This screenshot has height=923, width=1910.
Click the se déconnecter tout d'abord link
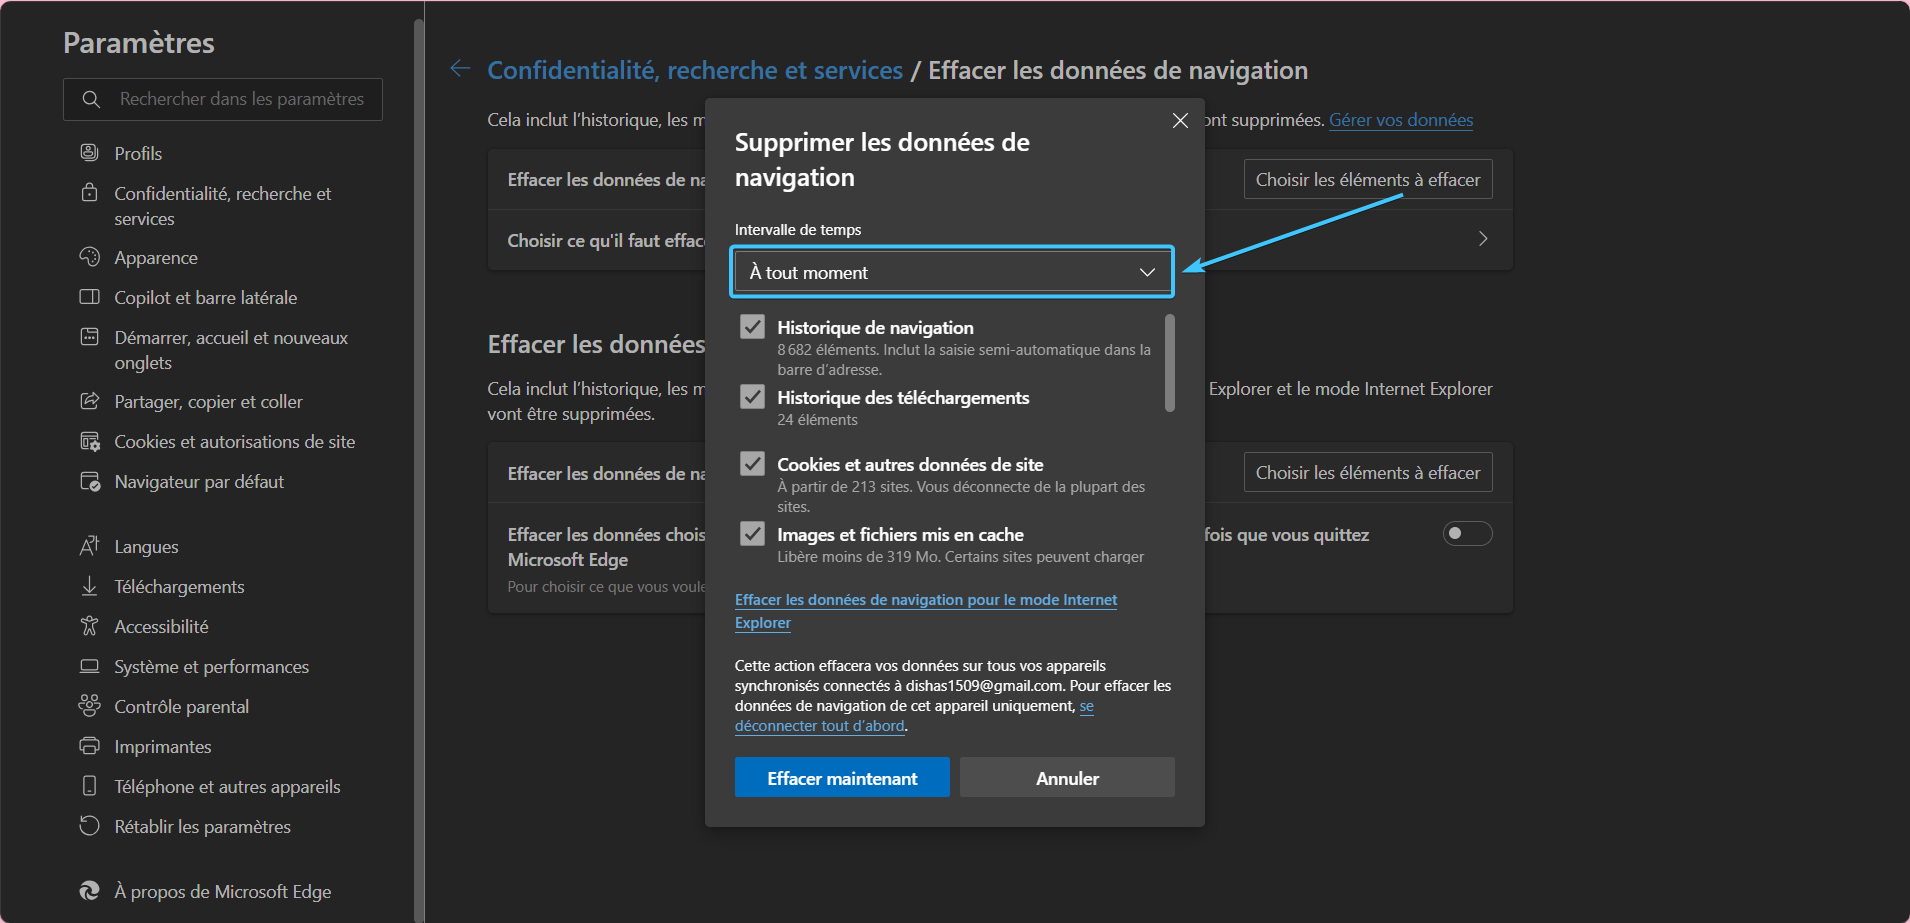point(914,716)
